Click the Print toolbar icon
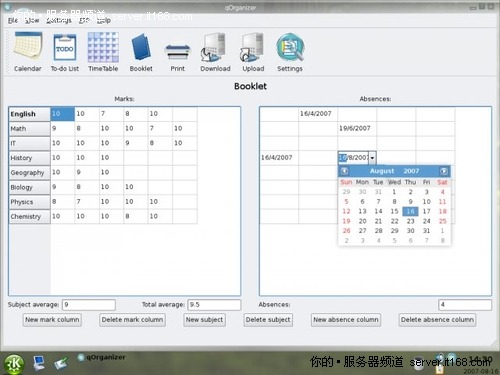This screenshot has height=375, width=500. pos(178,52)
